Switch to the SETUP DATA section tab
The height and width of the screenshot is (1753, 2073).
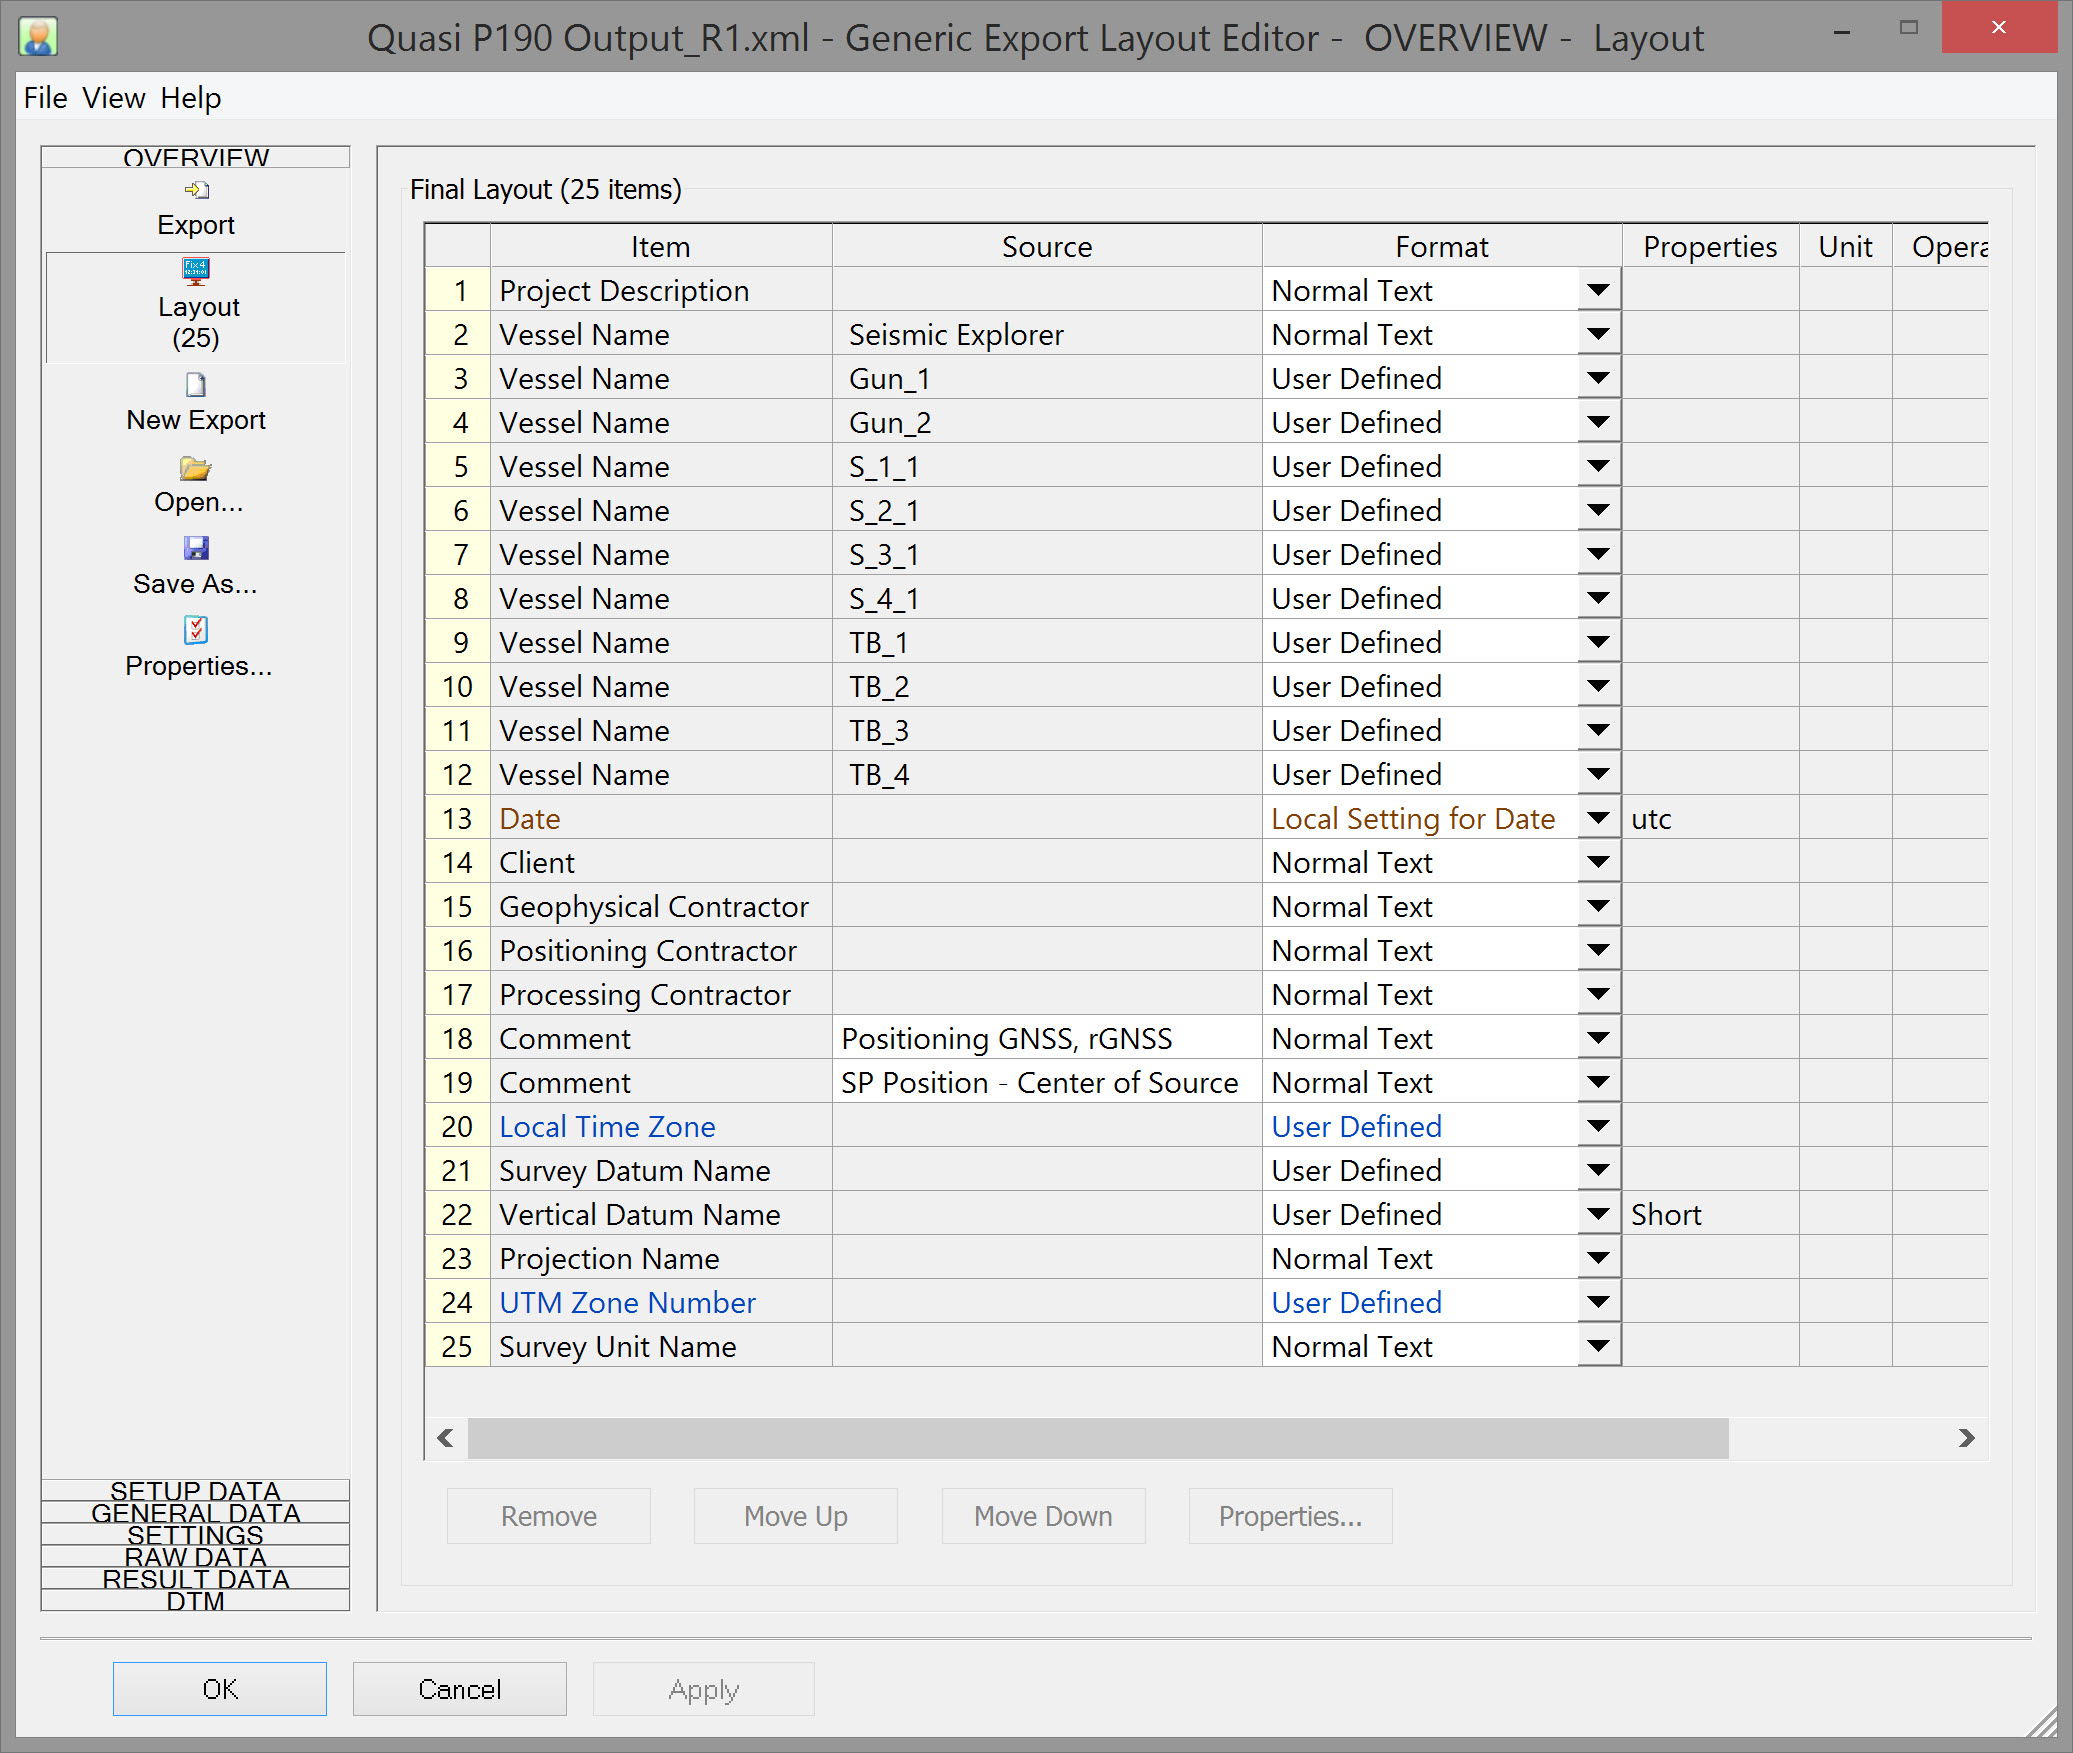click(x=196, y=1490)
